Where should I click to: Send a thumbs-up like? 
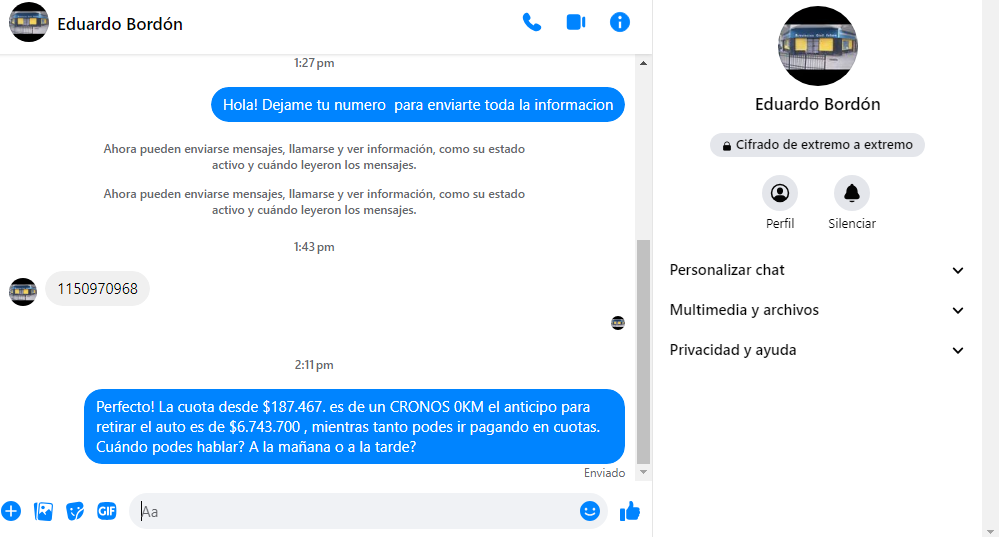(629, 511)
